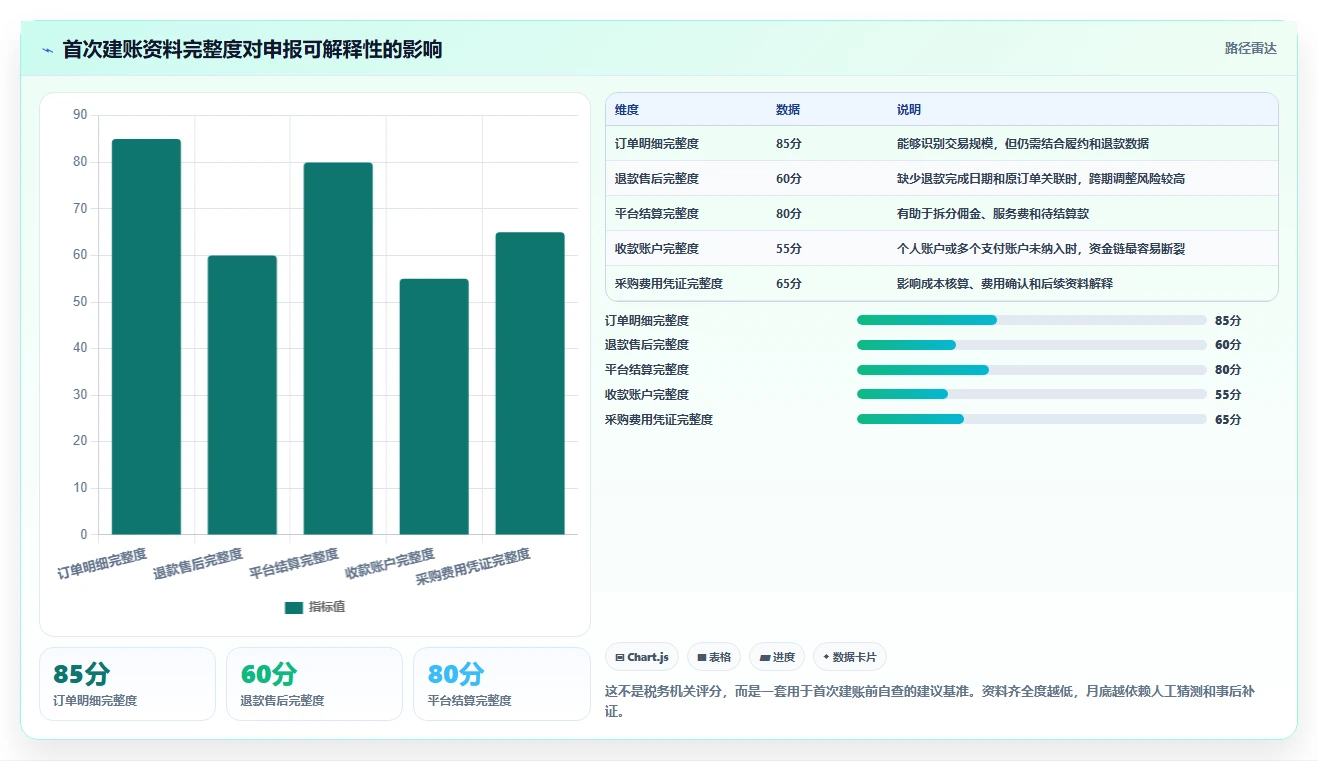Click the 平台结算完整度 progress bar

(x=1032, y=370)
